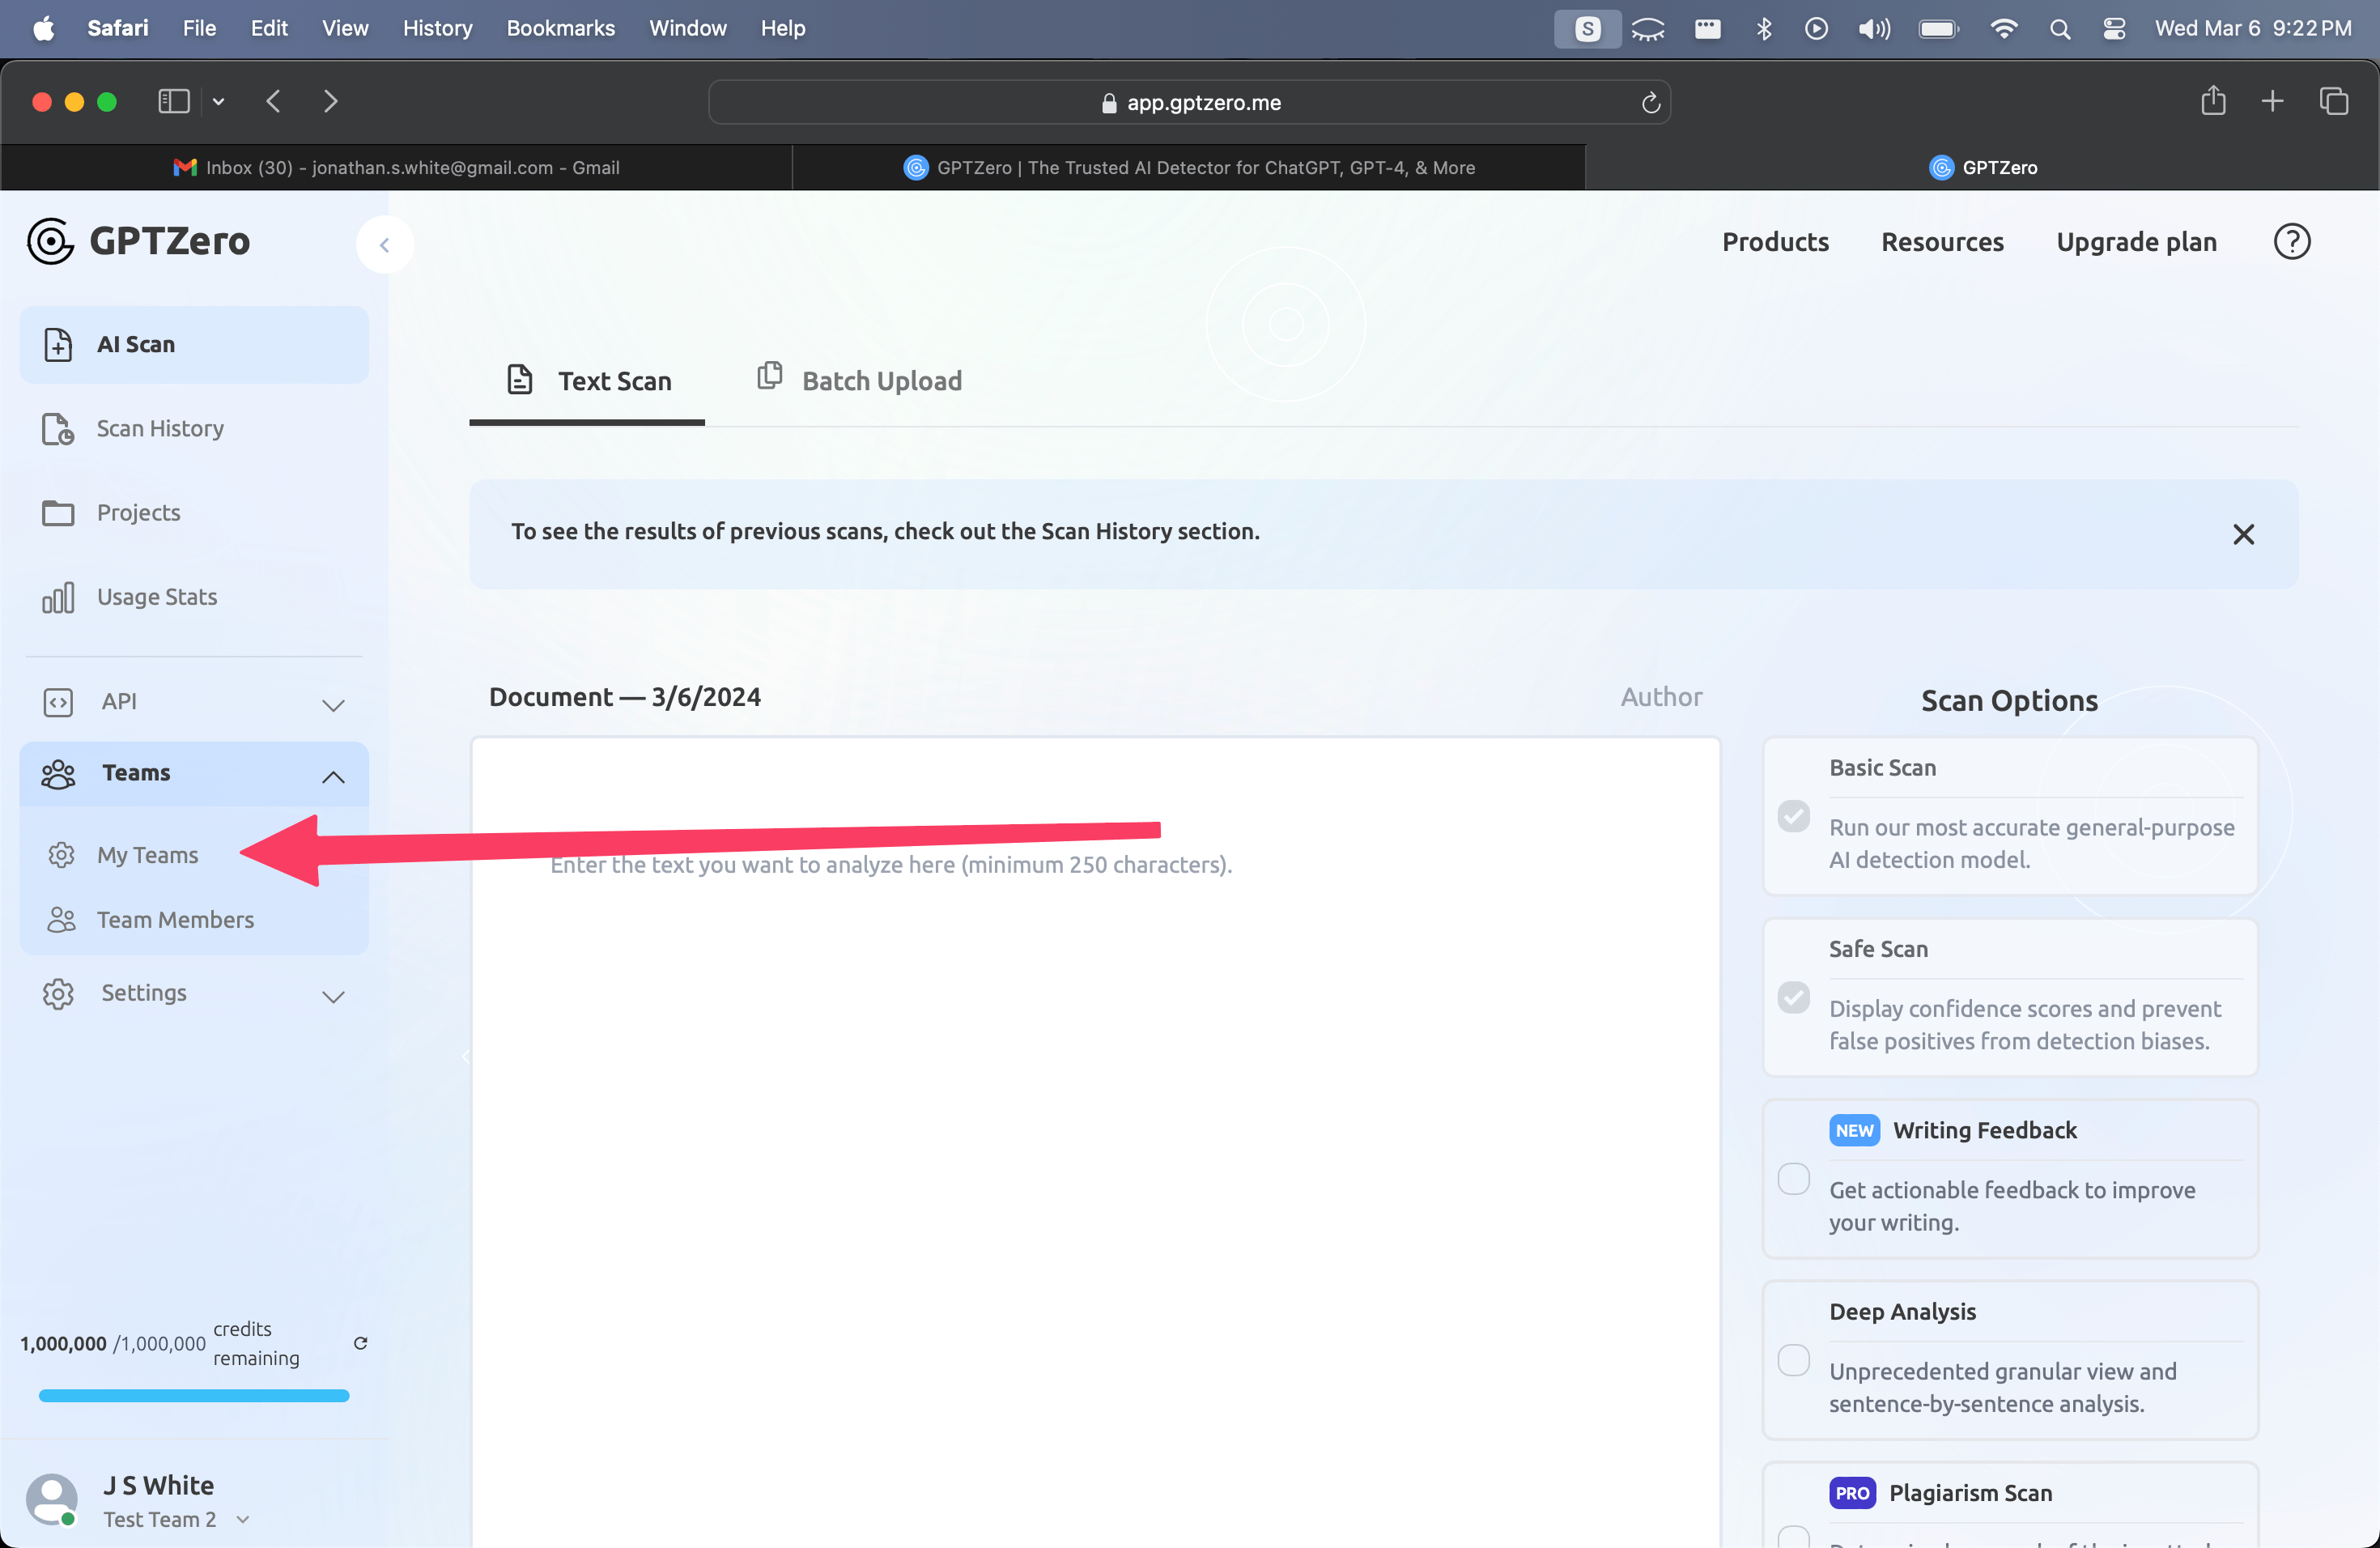Refresh credits remaining with reload icon
The height and width of the screenshot is (1548, 2380).
[361, 1343]
